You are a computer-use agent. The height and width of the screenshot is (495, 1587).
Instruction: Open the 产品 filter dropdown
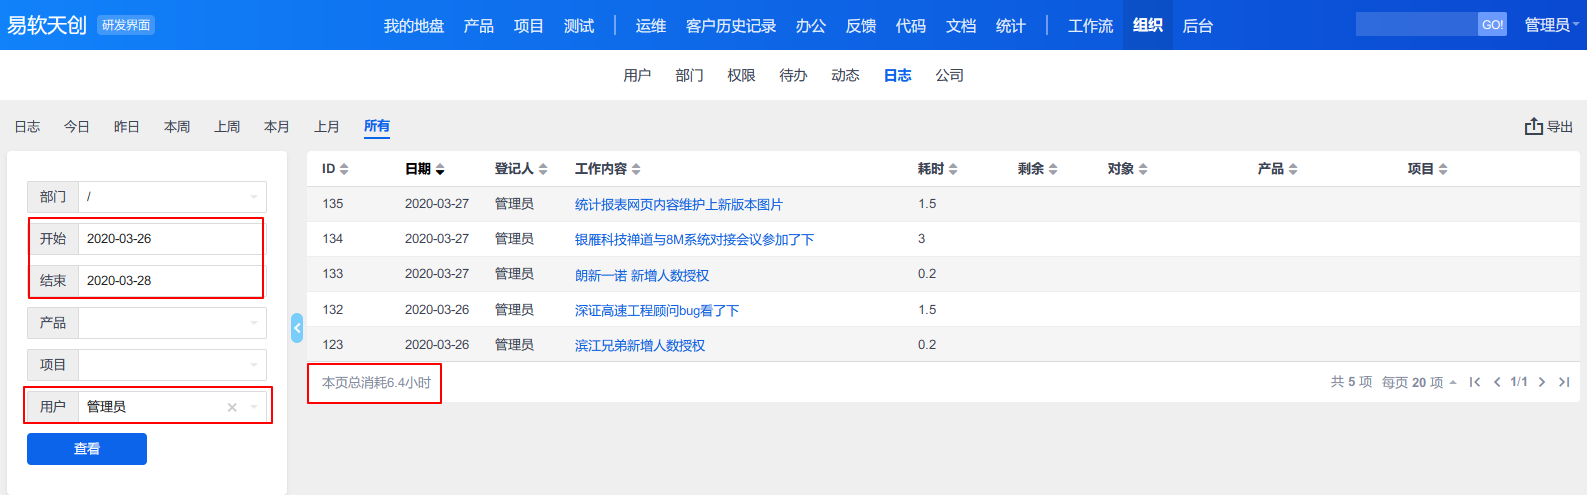[x=172, y=323]
